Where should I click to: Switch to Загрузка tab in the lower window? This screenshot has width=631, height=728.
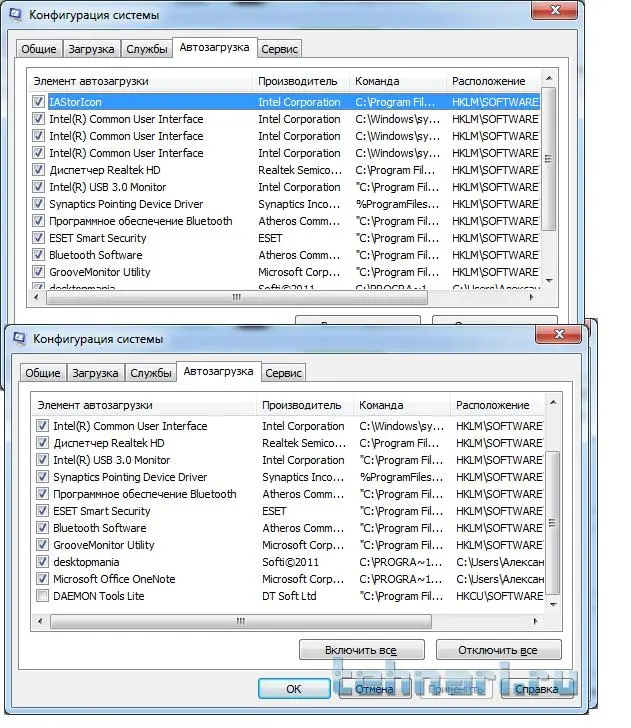[x=95, y=373]
